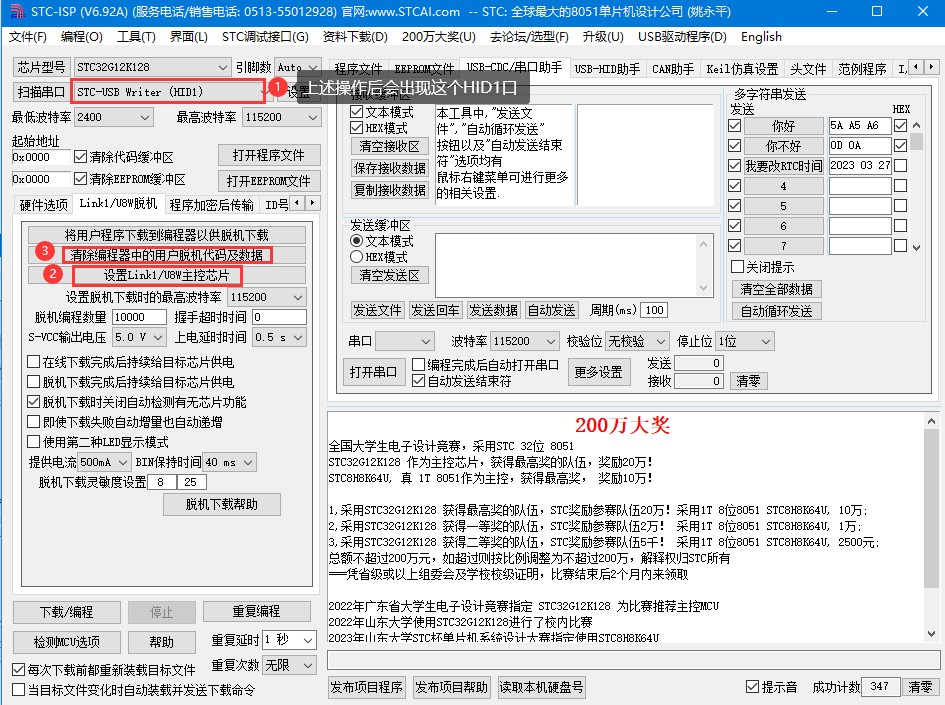Click the 脱机编程数量 10000 input field
The height and width of the screenshot is (705, 945).
[139, 317]
